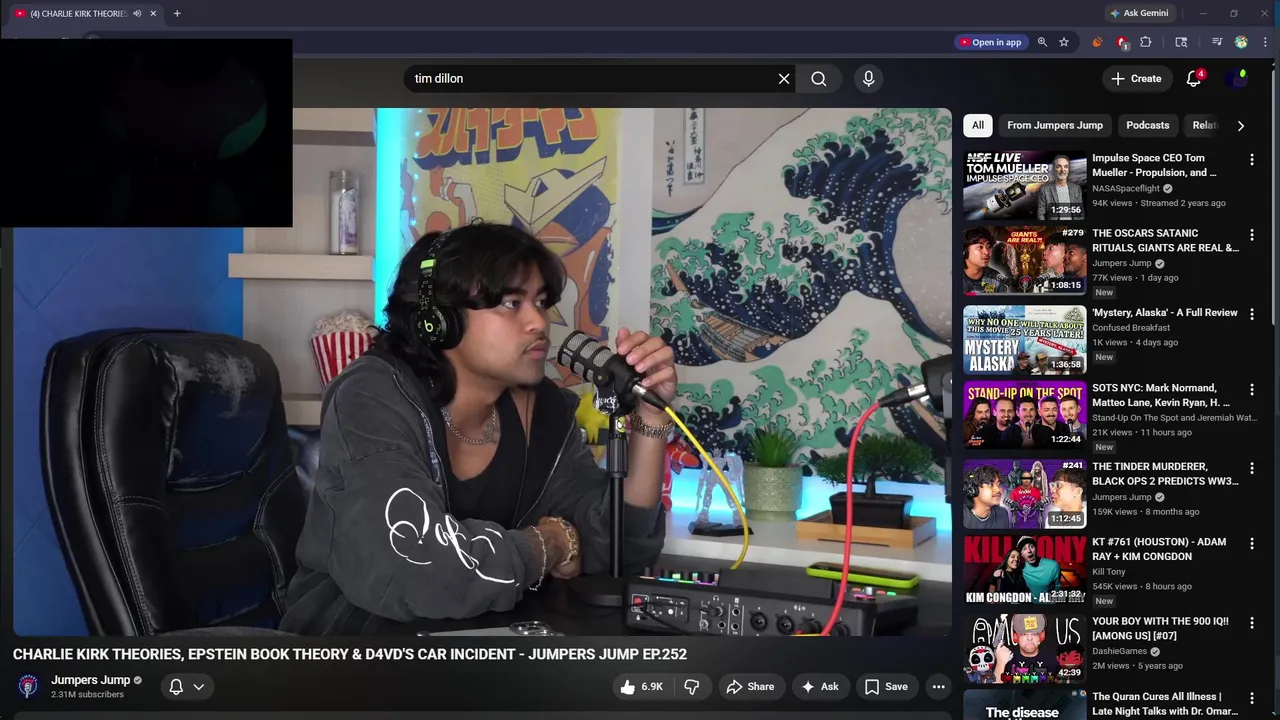This screenshot has height=720, width=1280.
Task: Open The Tinder Murderer #241 thumbnail
Action: 1024,493
